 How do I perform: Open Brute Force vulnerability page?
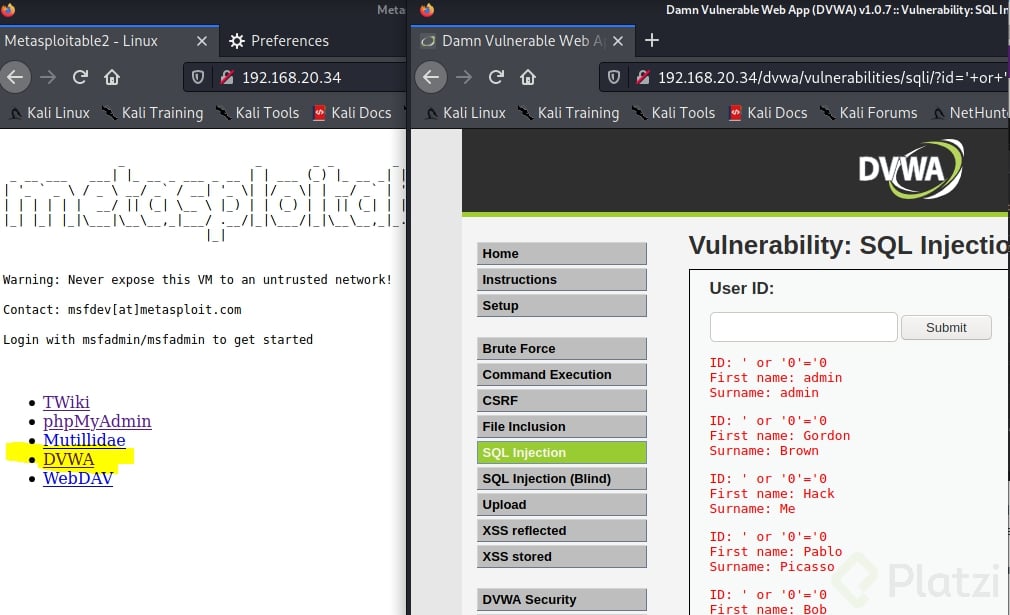[562, 348]
